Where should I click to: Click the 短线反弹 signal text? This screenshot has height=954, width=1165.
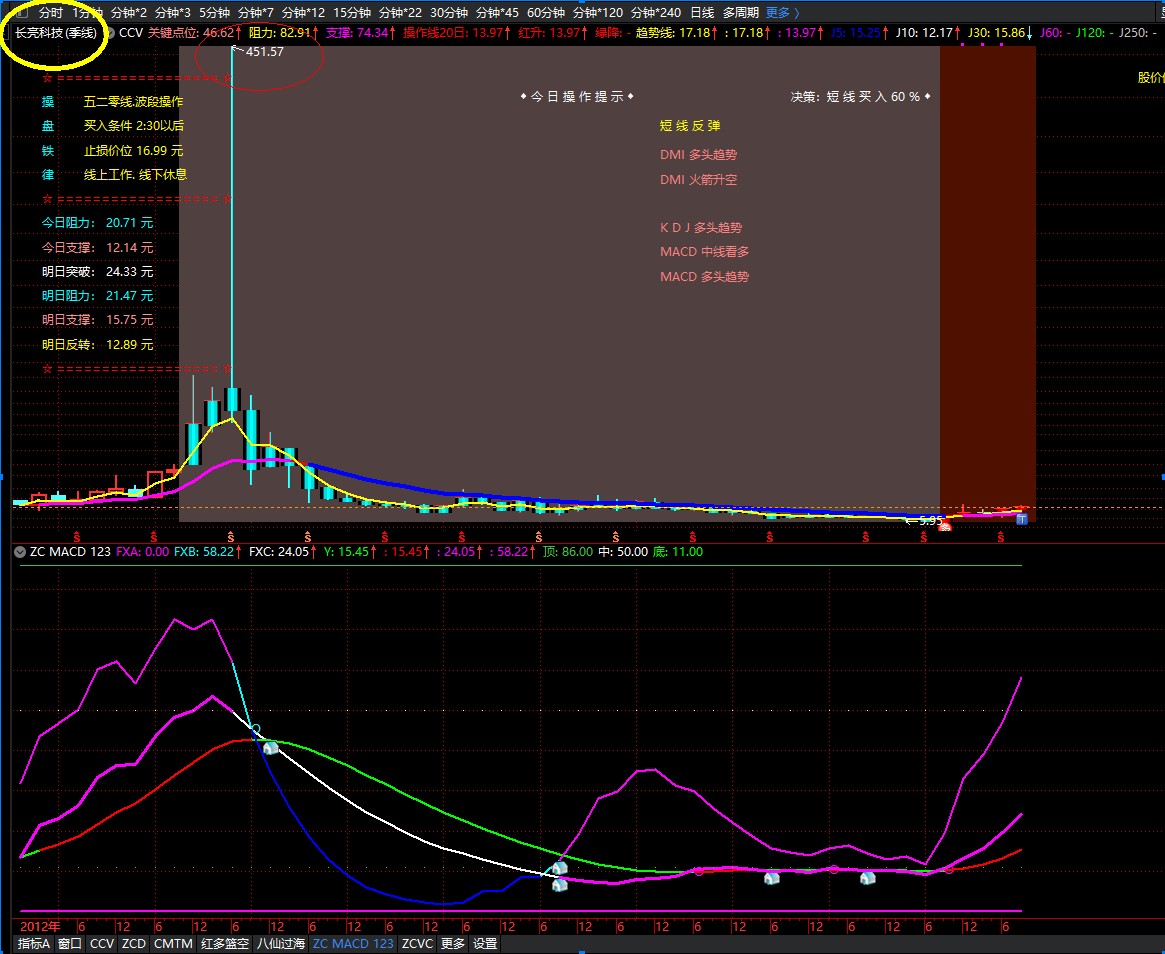click(690, 126)
